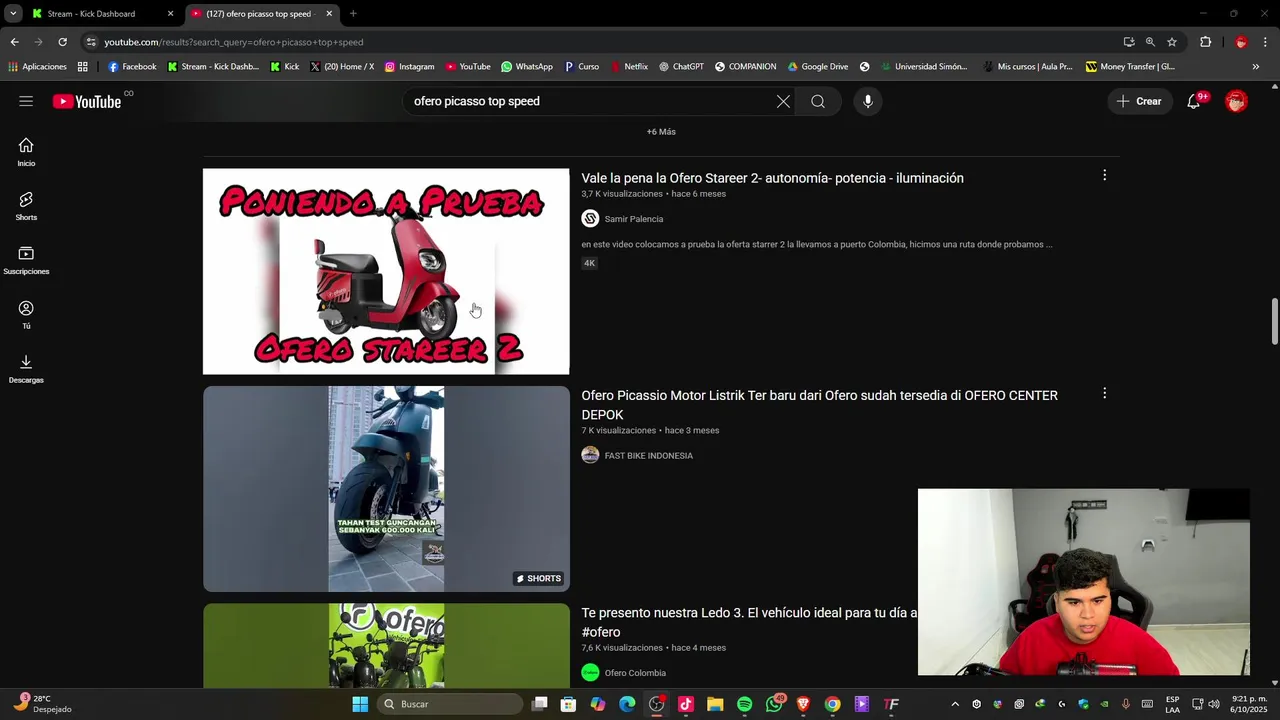1280x720 pixels.
Task: Open the Brave browser from the taskbar
Action: 803,704
